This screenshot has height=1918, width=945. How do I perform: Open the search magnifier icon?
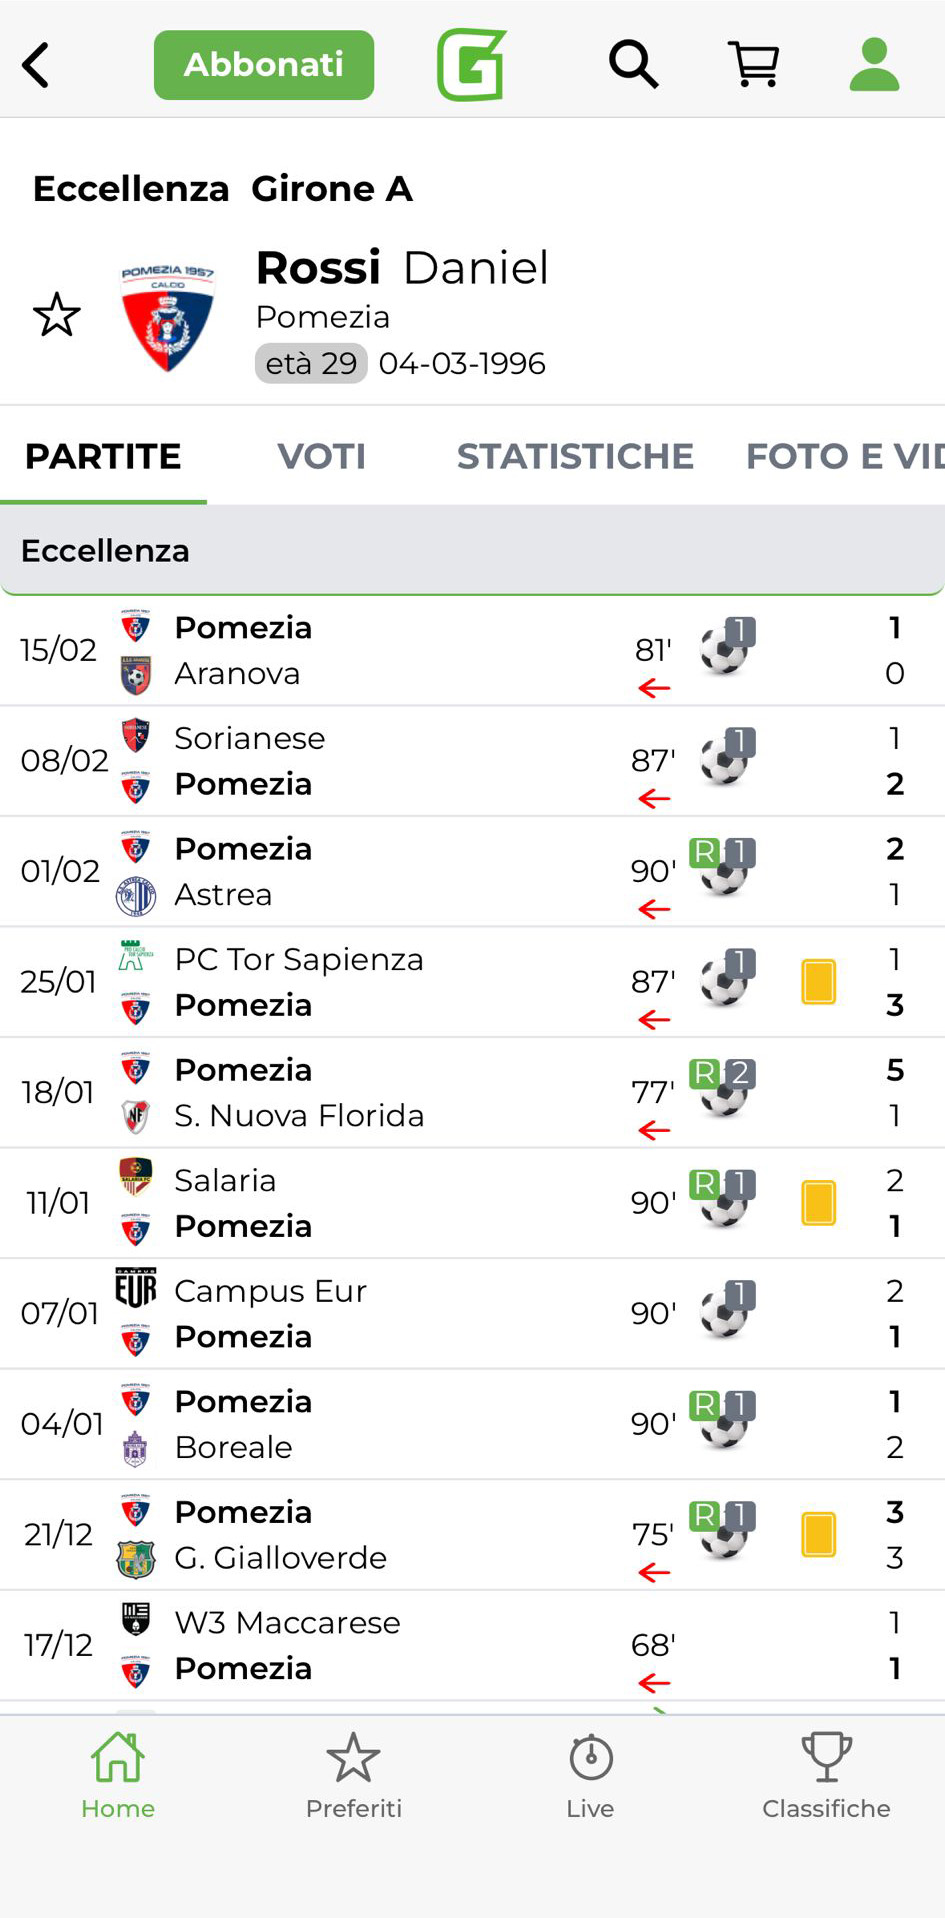click(x=633, y=65)
